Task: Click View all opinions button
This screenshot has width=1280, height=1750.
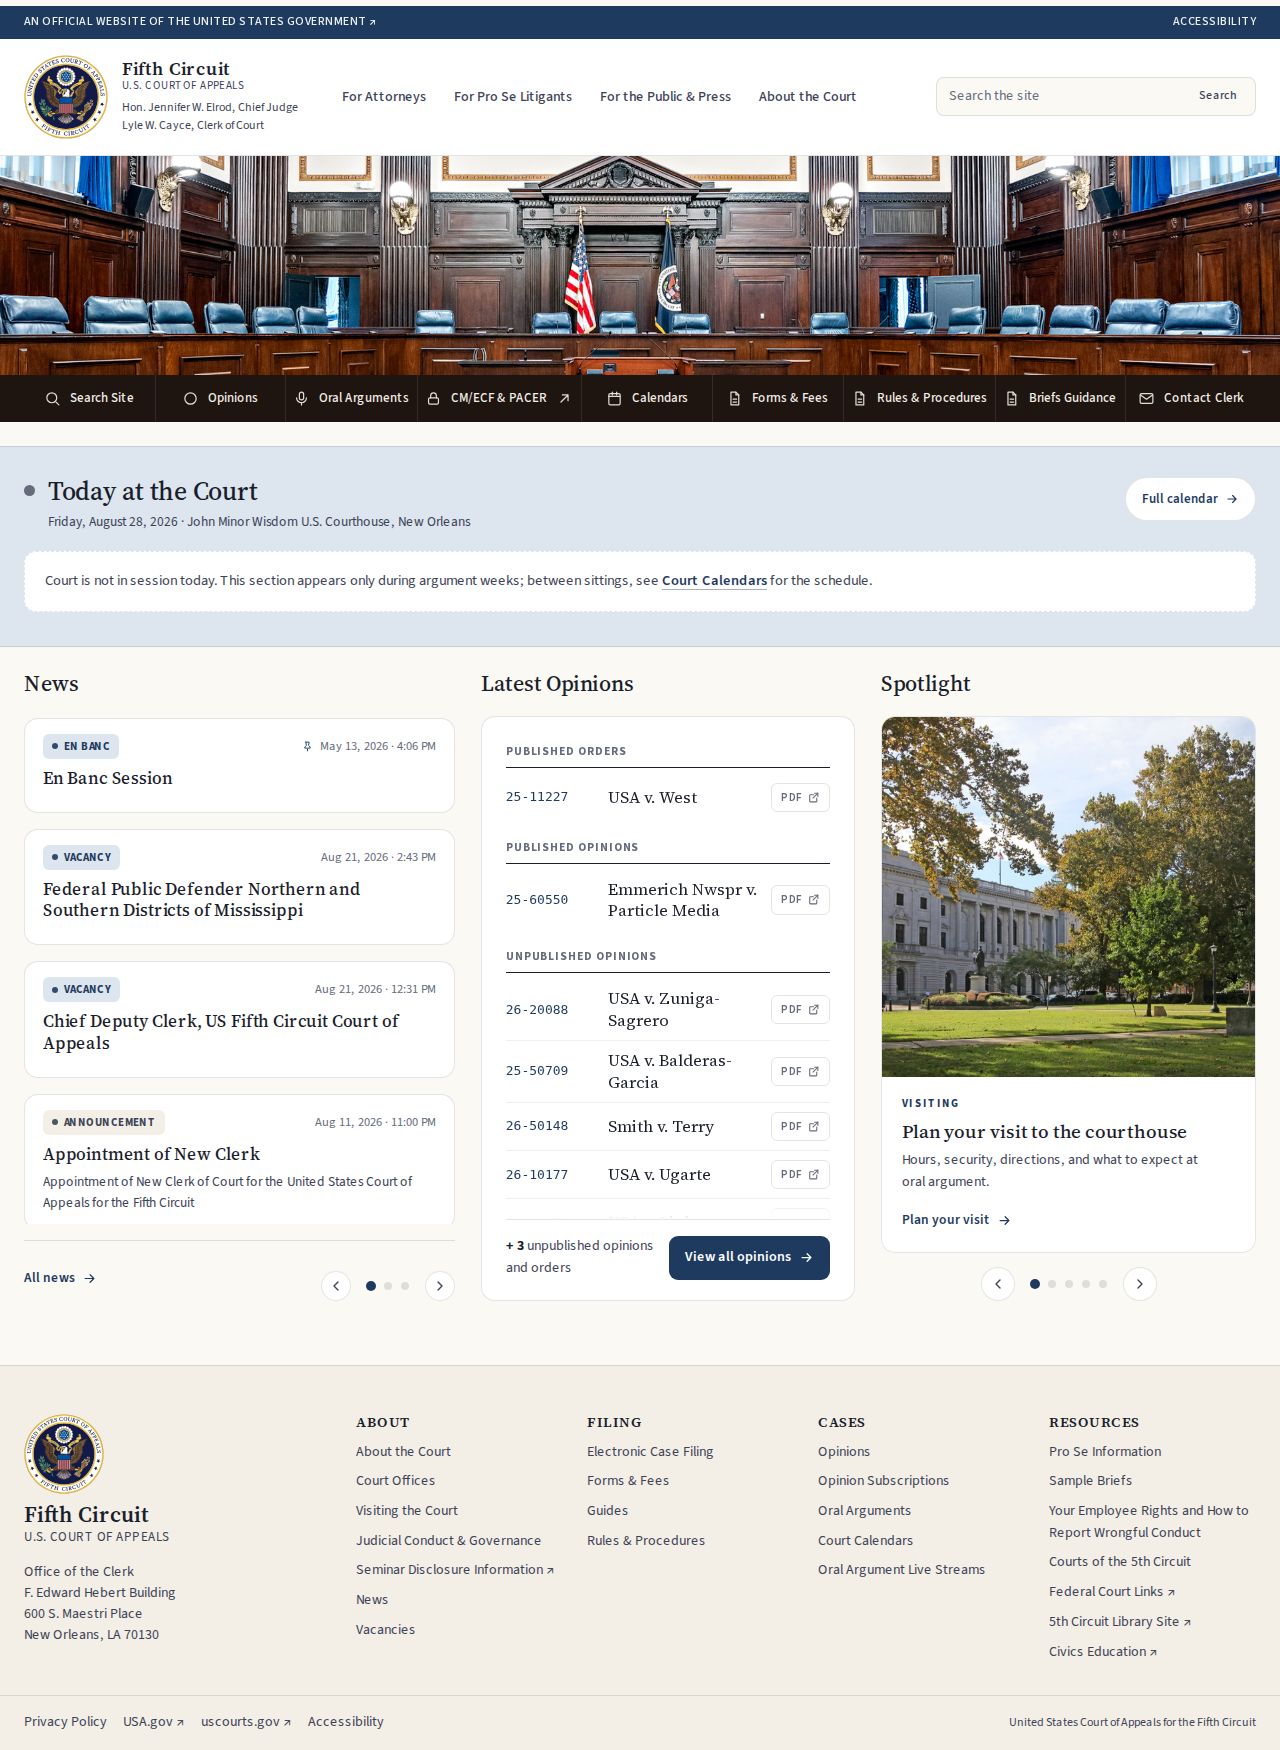Action: 749,1257
